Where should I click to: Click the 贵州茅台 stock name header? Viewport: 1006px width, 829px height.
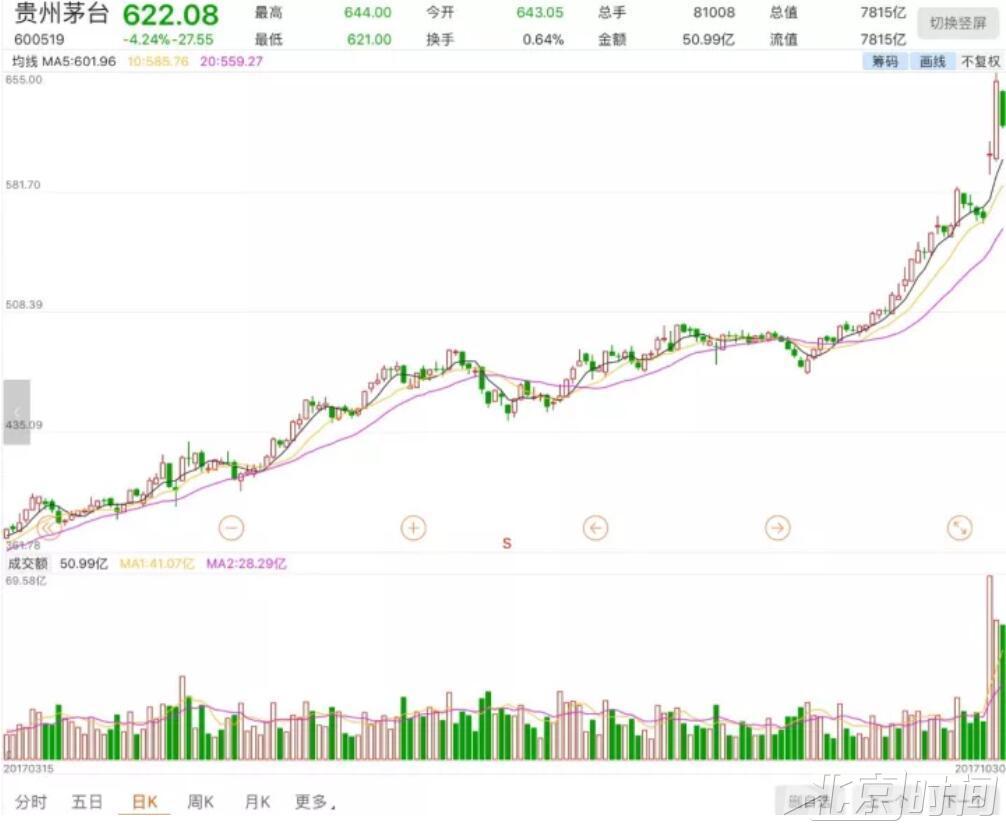(62, 16)
